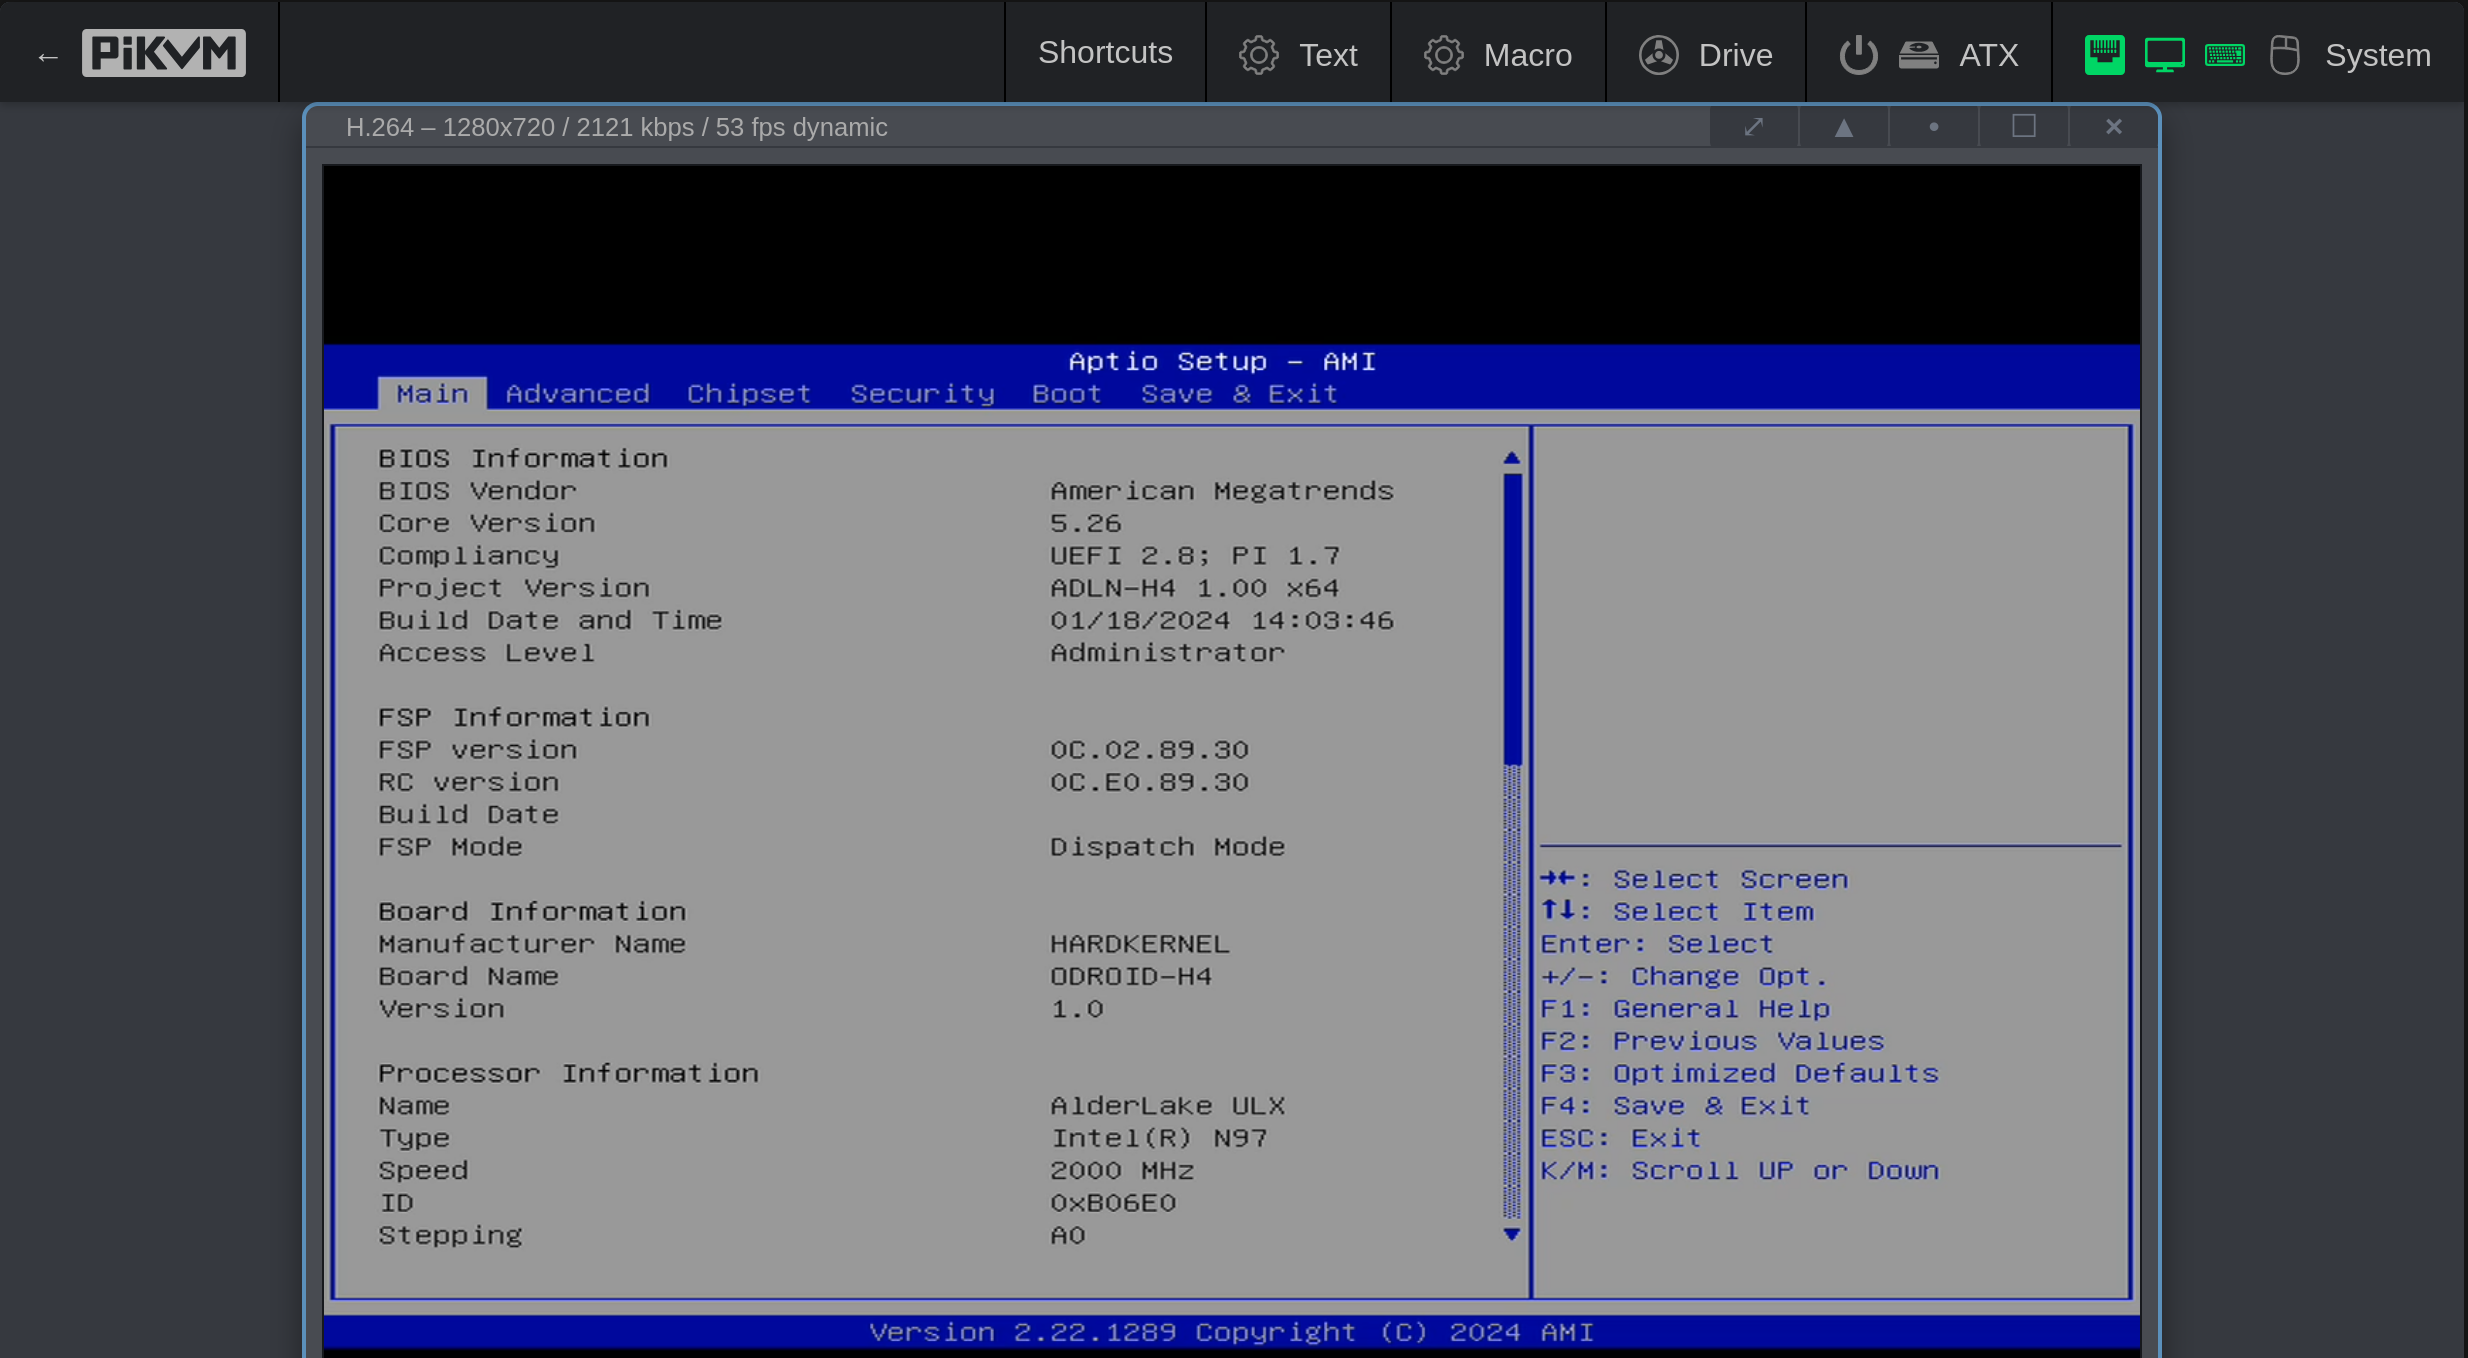Open the Text paste menu

[x=1299, y=55]
